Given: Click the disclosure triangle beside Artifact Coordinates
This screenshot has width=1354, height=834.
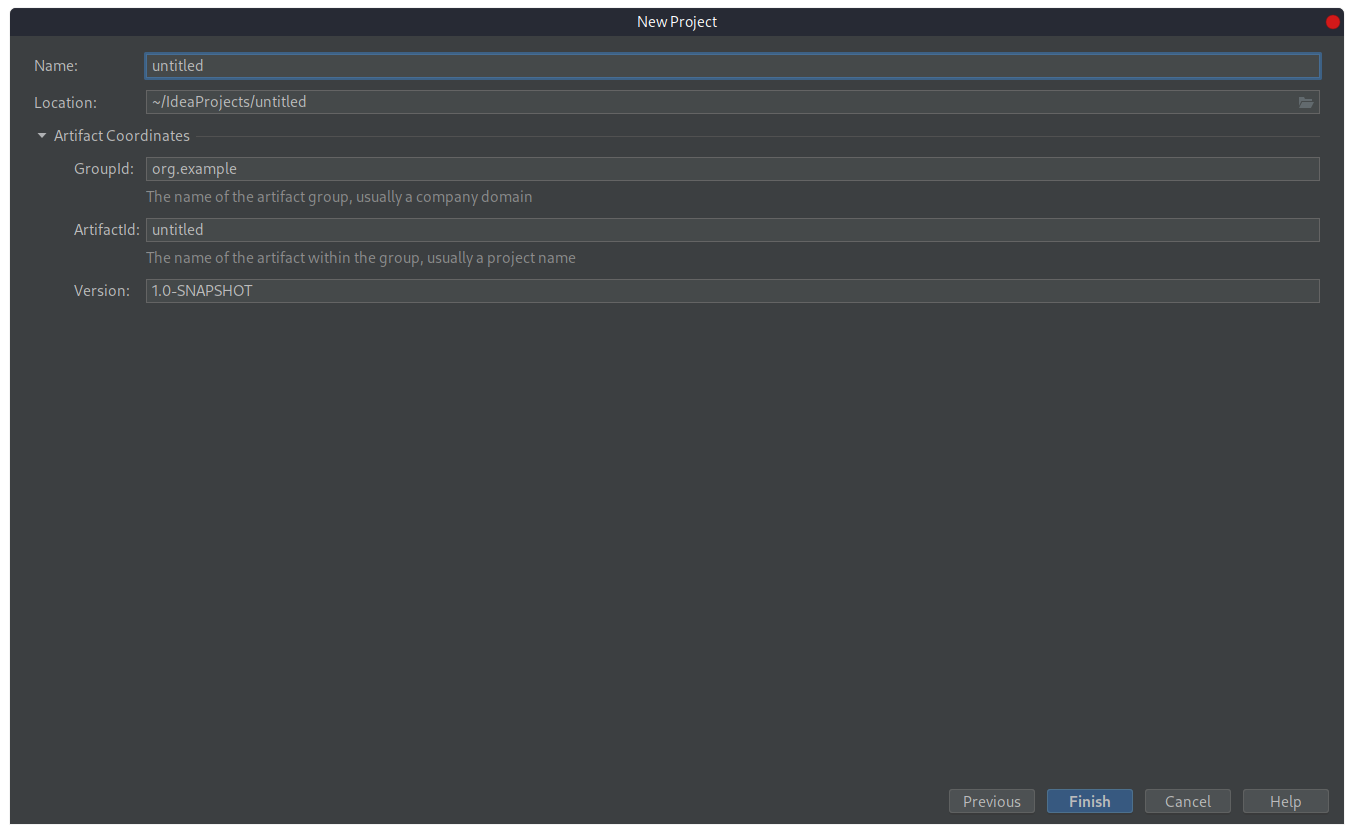Looking at the screenshot, I should 42,135.
